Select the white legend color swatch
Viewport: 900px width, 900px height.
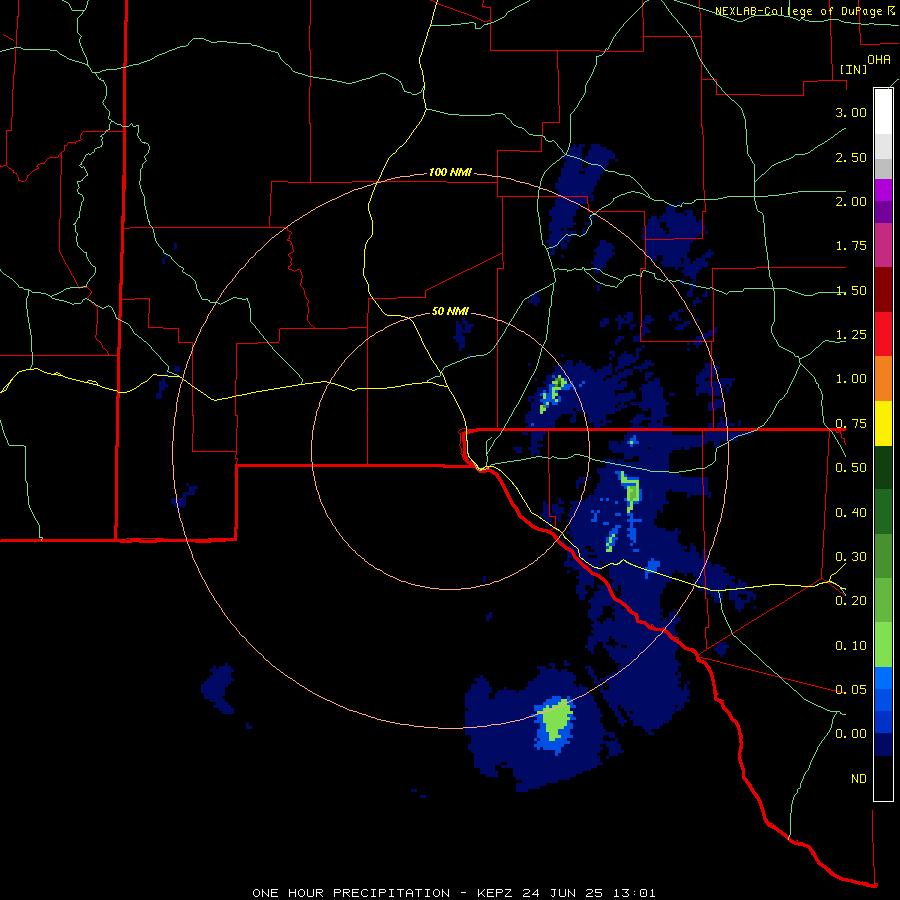(883, 112)
